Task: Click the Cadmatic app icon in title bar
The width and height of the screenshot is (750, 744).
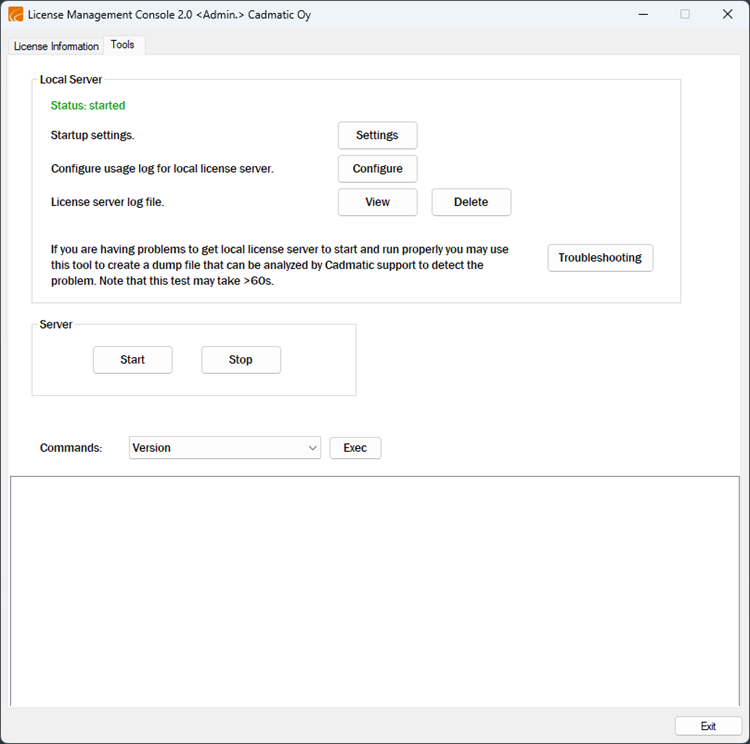Action: (x=15, y=14)
